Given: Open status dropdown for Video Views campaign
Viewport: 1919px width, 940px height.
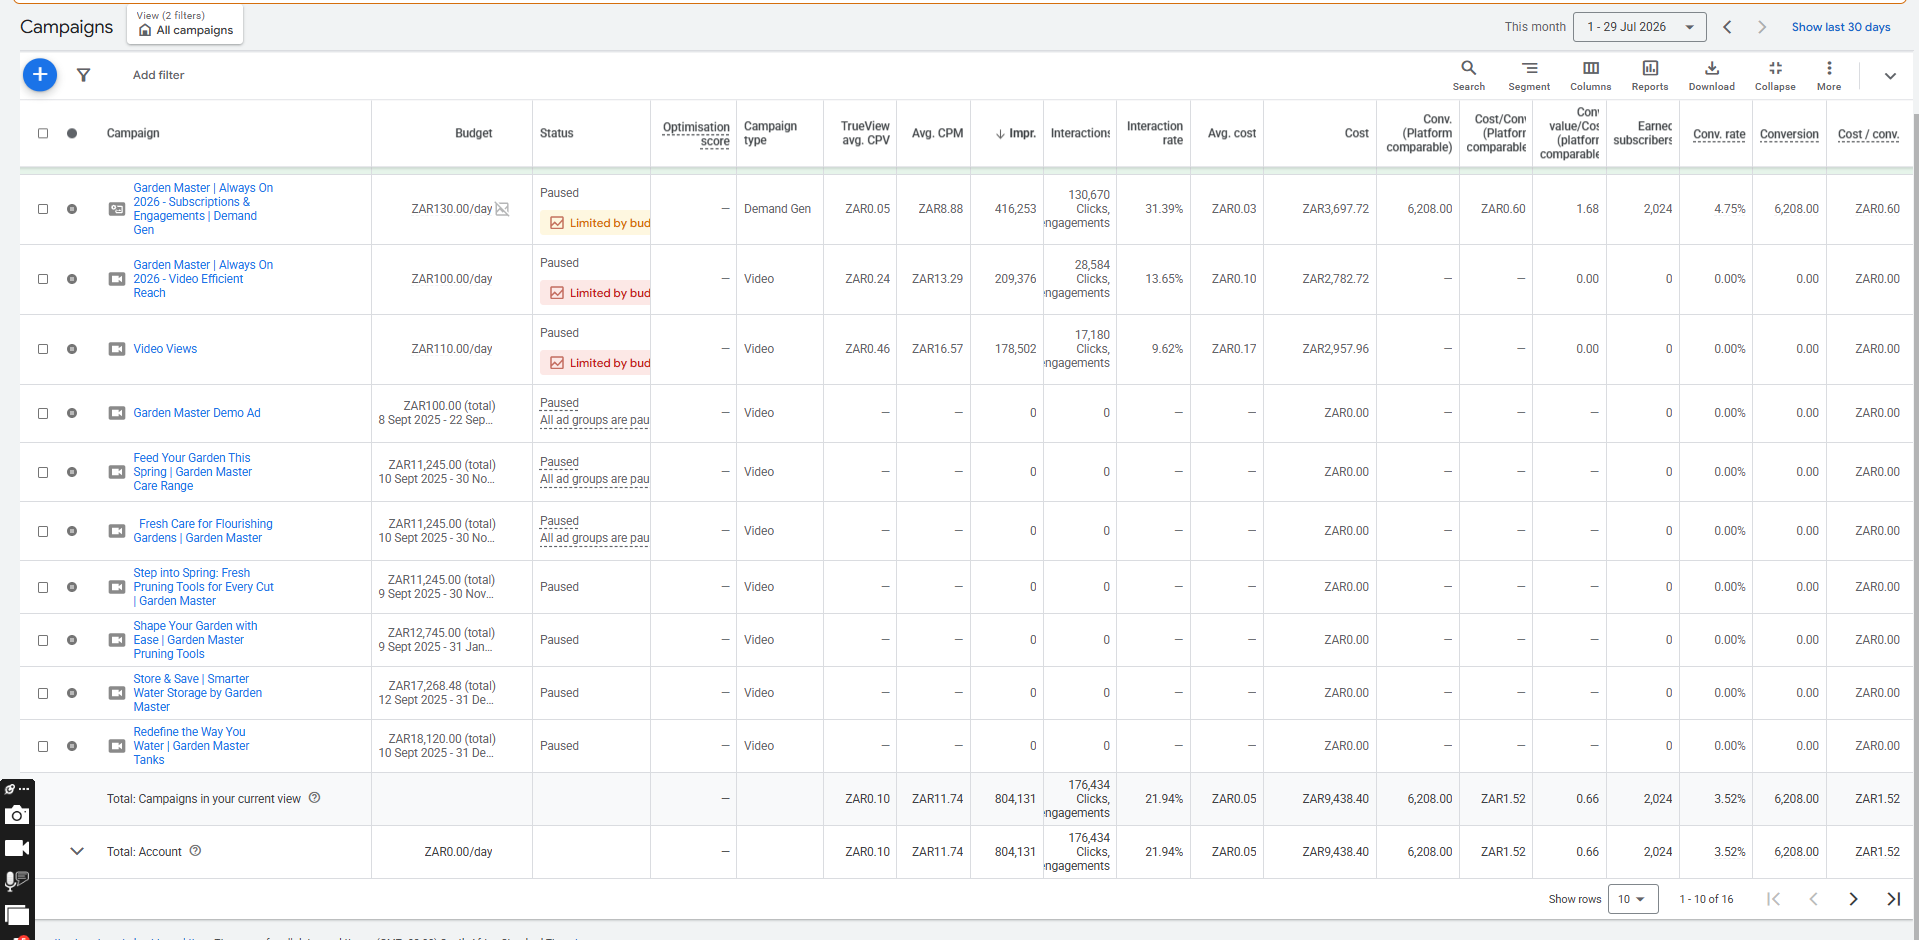Looking at the screenshot, I should pyautogui.click(x=72, y=349).
